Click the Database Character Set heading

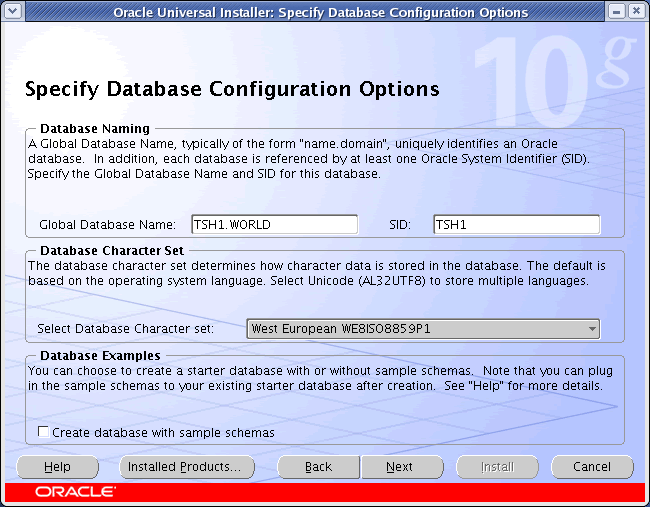pyautogui.click(x=112, y=251)
